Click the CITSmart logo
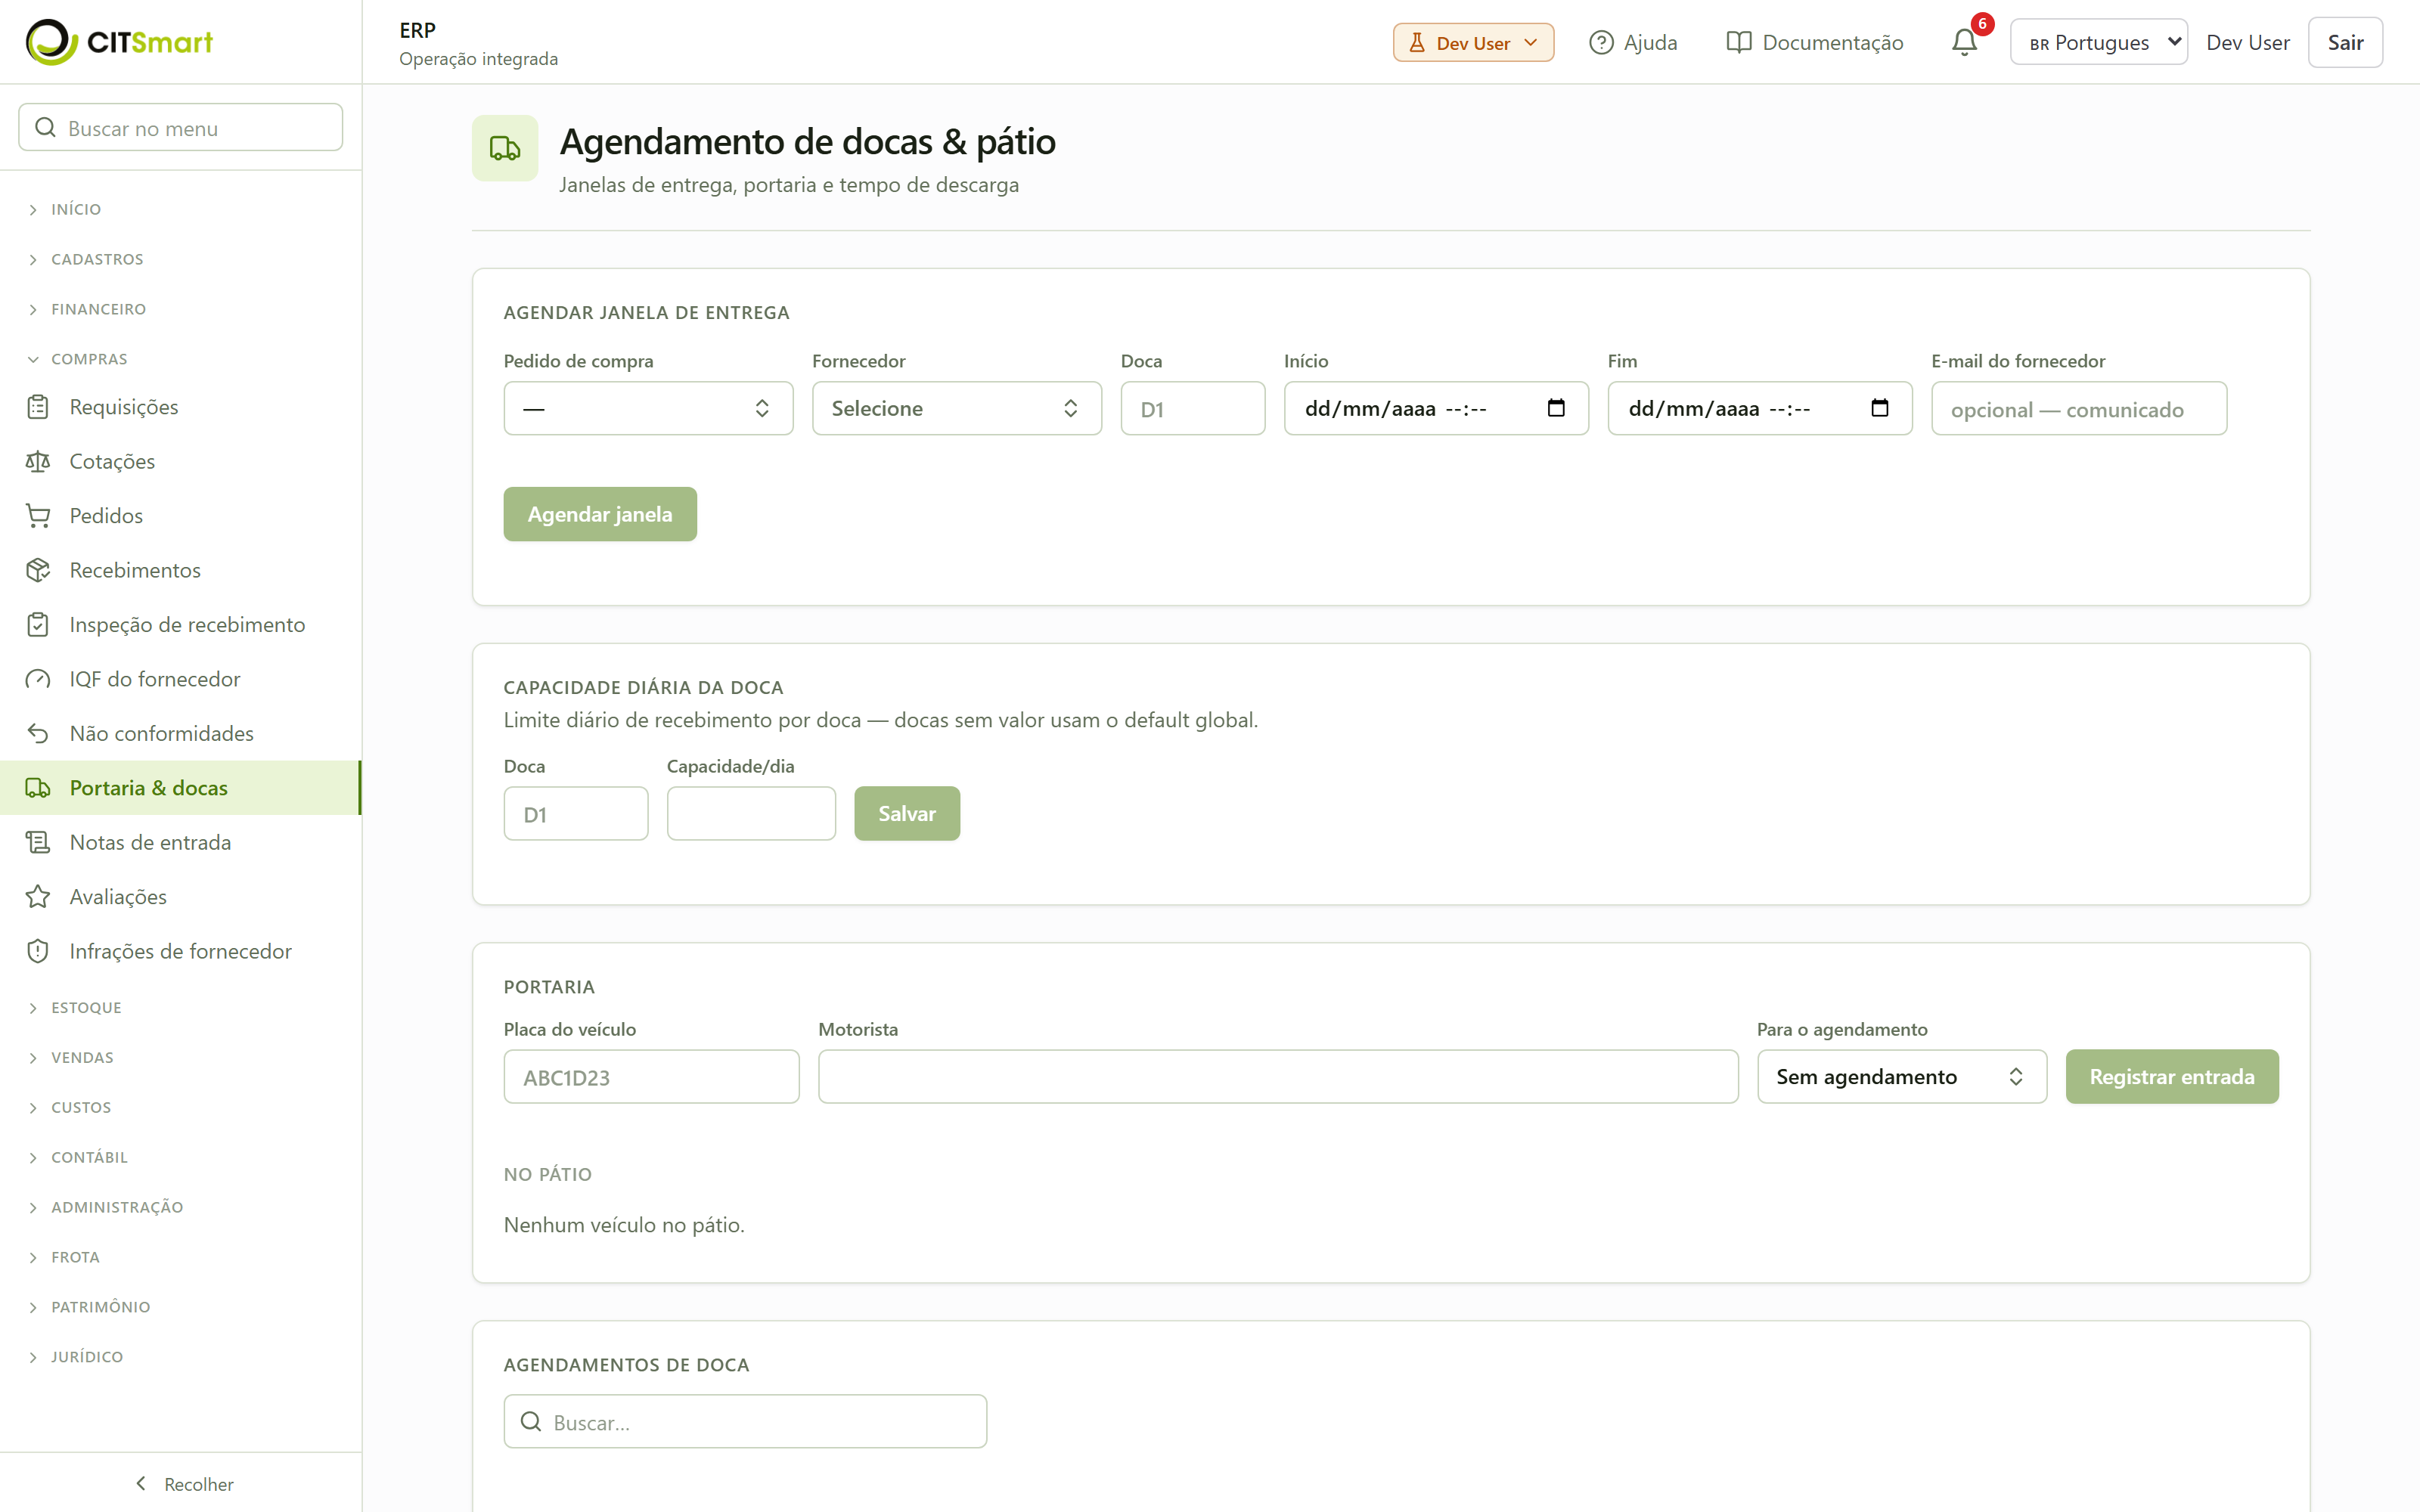 pyautogui.click(x=119, y=42)
